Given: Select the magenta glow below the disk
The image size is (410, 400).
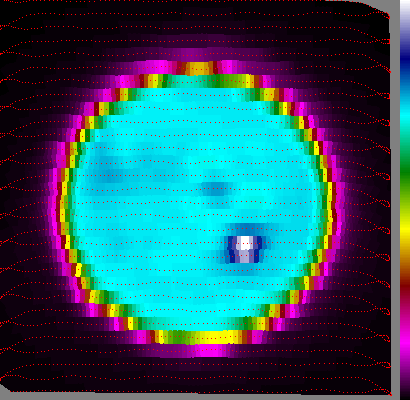Looking at the screenshot, I should tap(208, 351).
